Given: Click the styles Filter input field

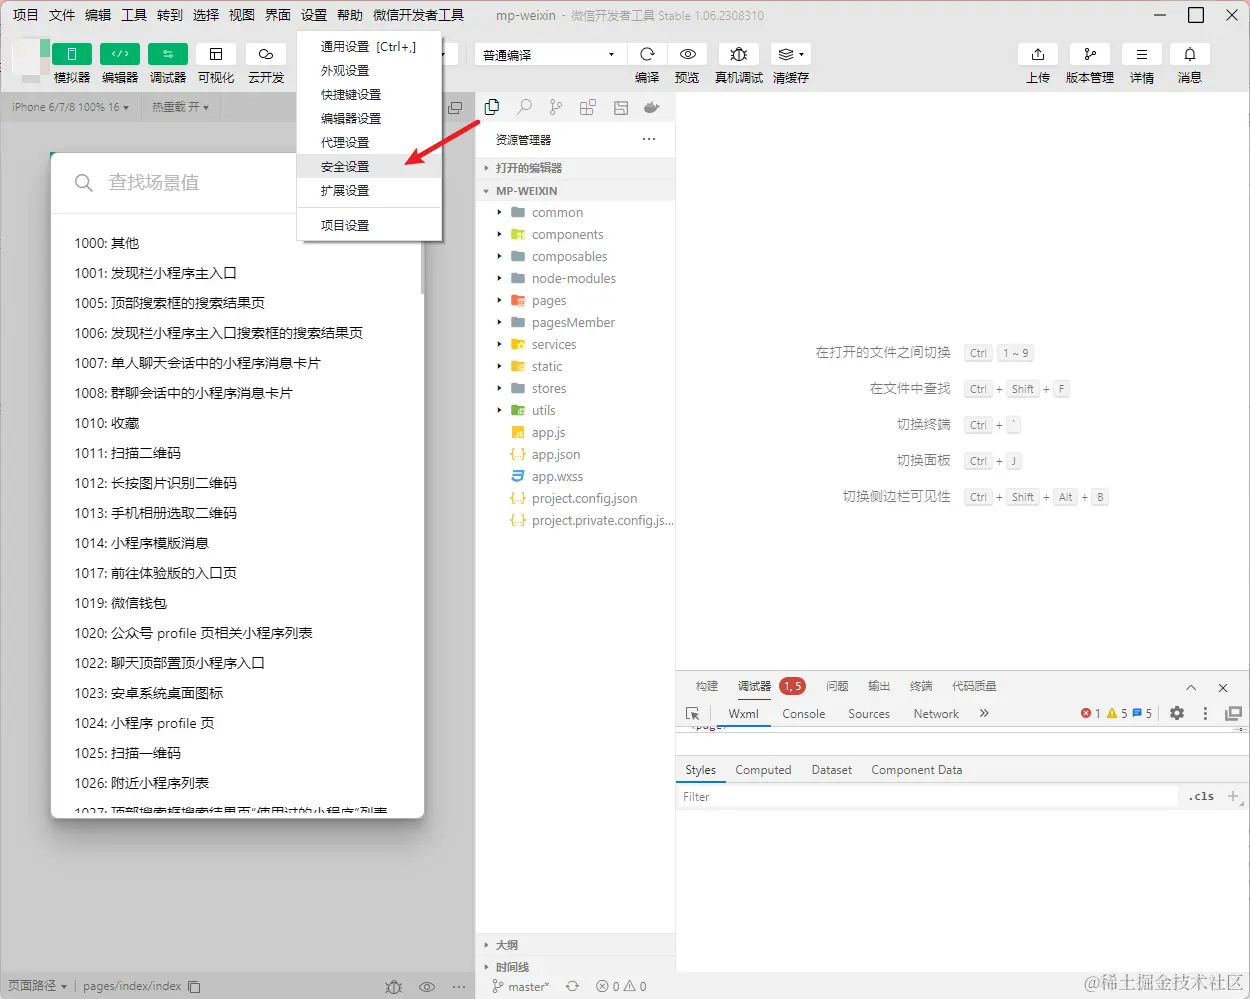Looking at the screenshot, I should click(928, 797).
